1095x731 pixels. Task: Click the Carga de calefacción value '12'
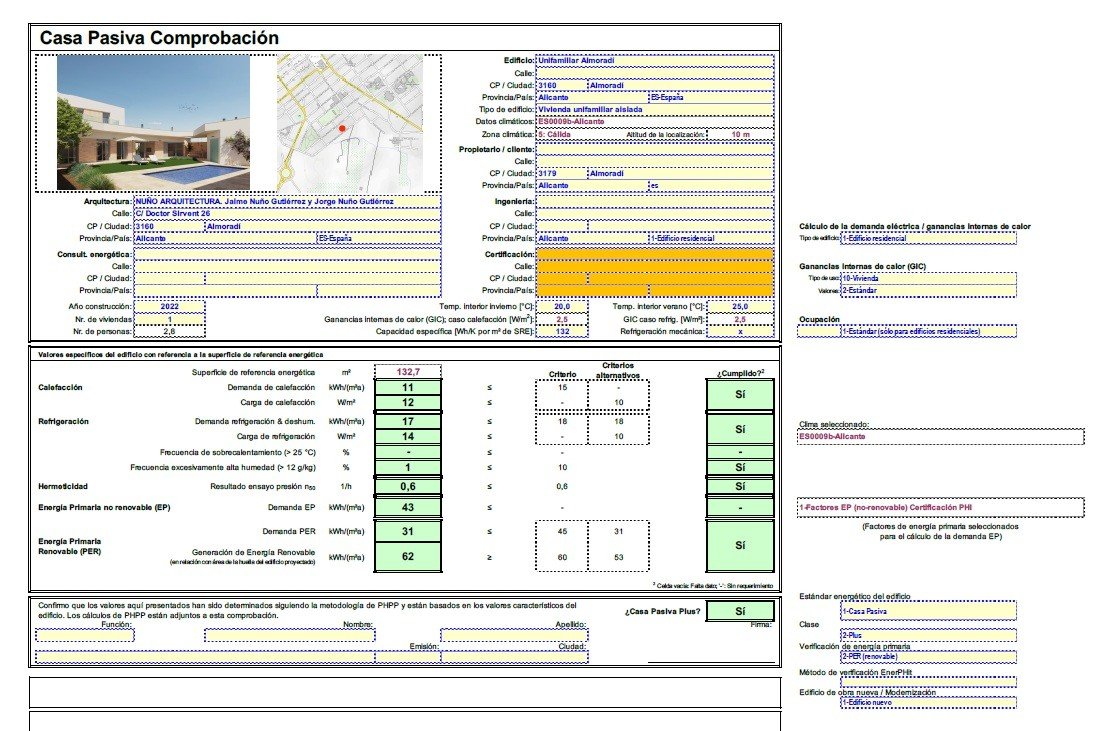[408, 403]
